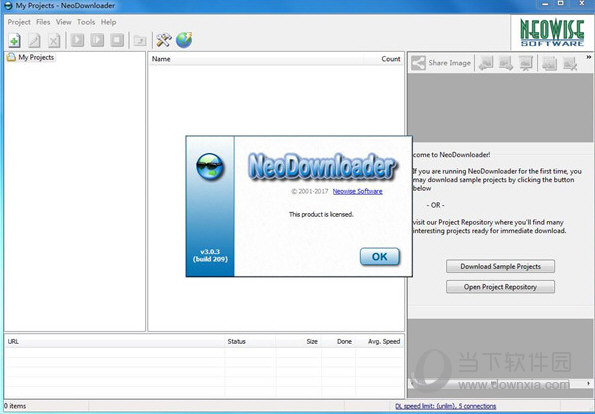This screenshot has height=414, width=595.
Task: Click the second play icon in toolbar
Action: click(x=97, y=40)
